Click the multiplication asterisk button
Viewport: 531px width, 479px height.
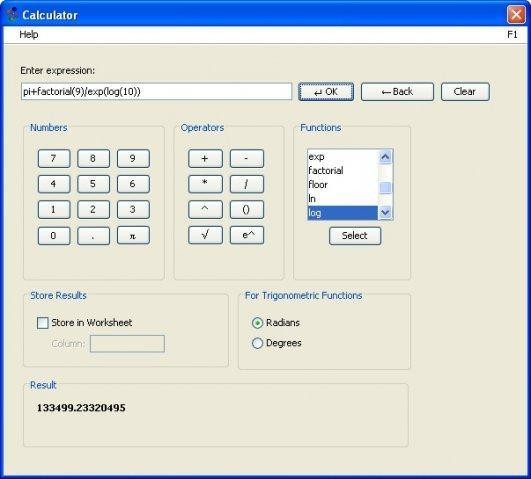pyautogui.click(x=205, y=184)
